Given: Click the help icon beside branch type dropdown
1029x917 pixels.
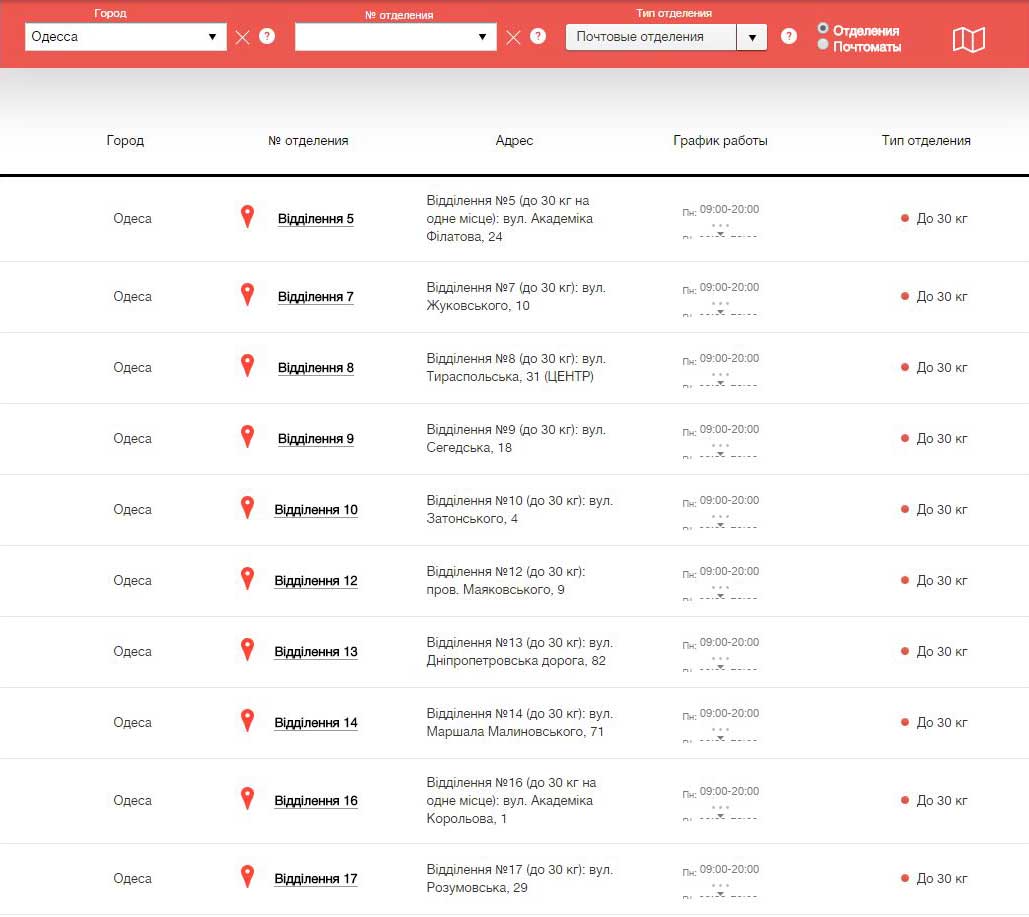Looking at the screenshot, I should 789,36.
